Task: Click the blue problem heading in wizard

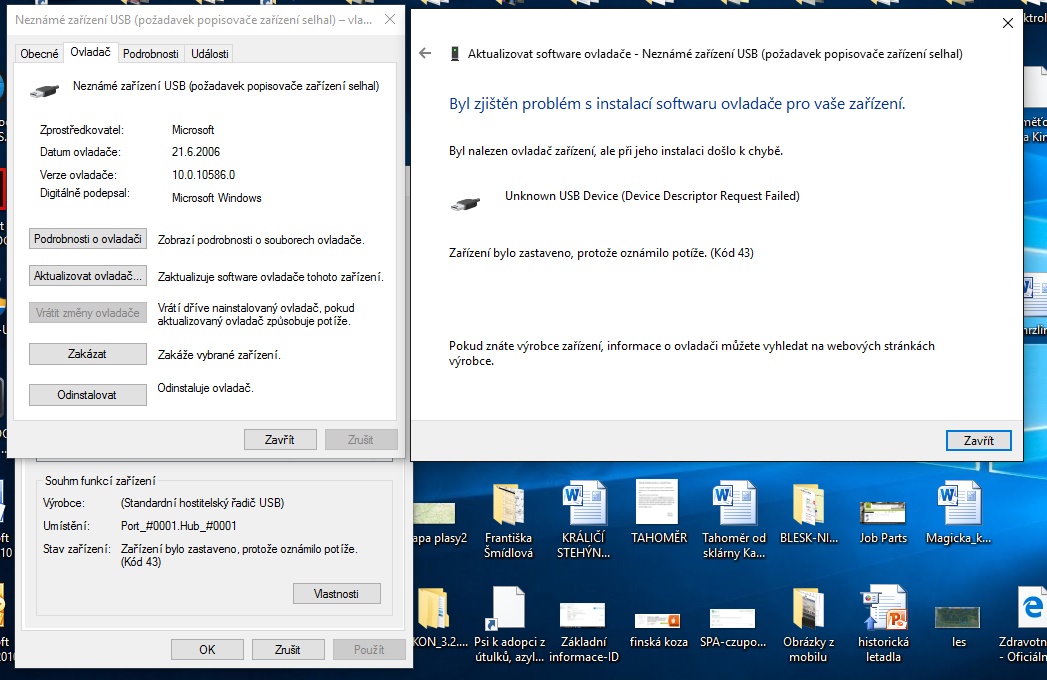Action: [x=677, y=104]
